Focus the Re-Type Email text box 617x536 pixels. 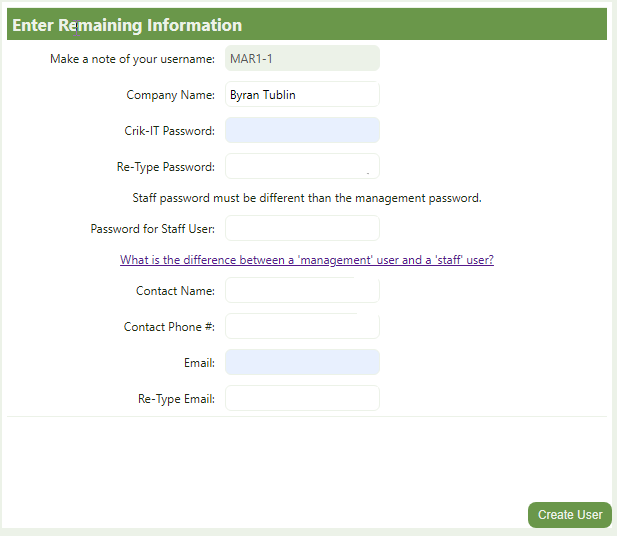[302, 399]
